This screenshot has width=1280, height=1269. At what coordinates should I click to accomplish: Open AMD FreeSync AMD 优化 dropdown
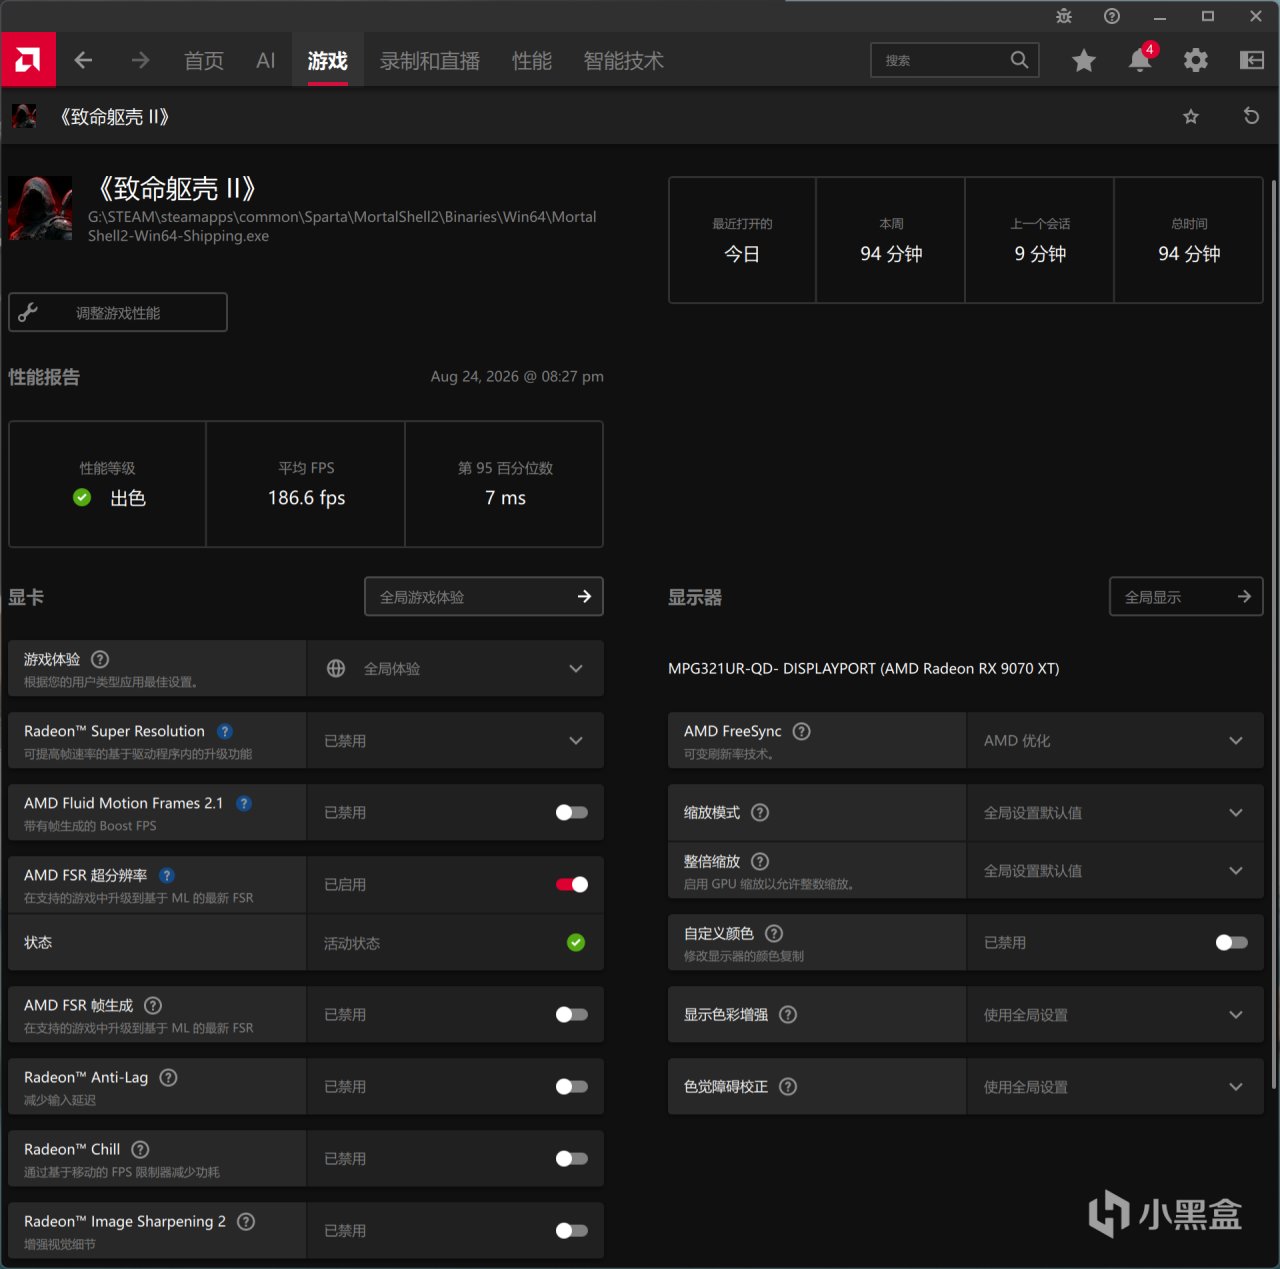[1115, 740]
